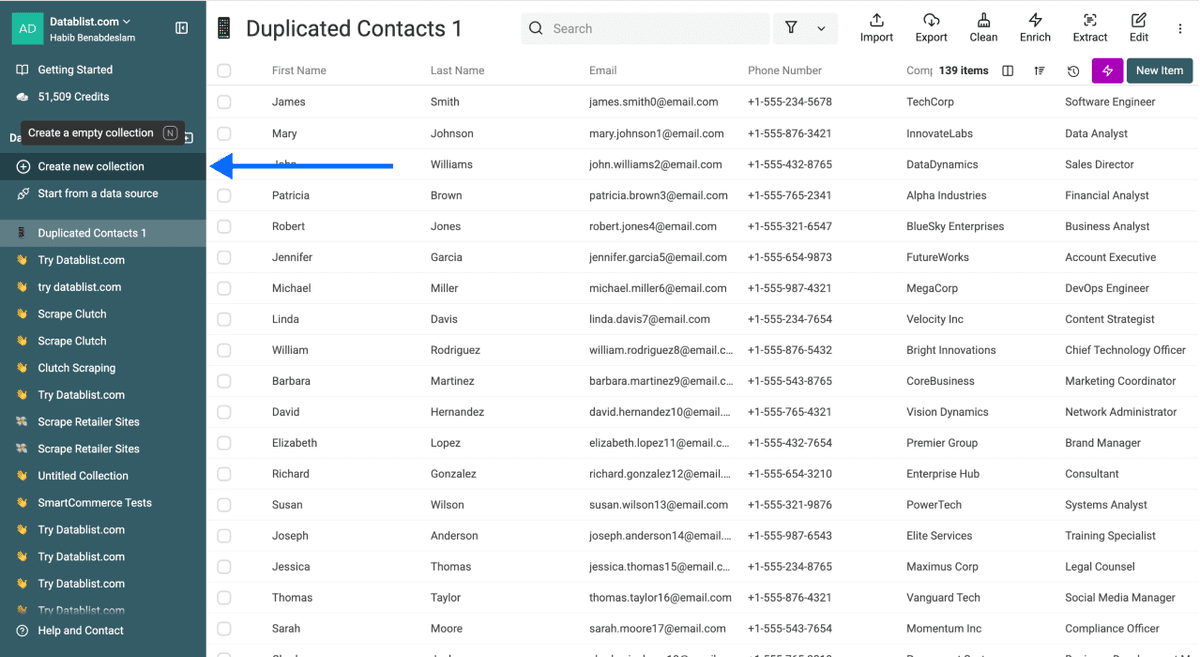Open the Edit tool
1200x657 pixels.
click(1139, 28)
